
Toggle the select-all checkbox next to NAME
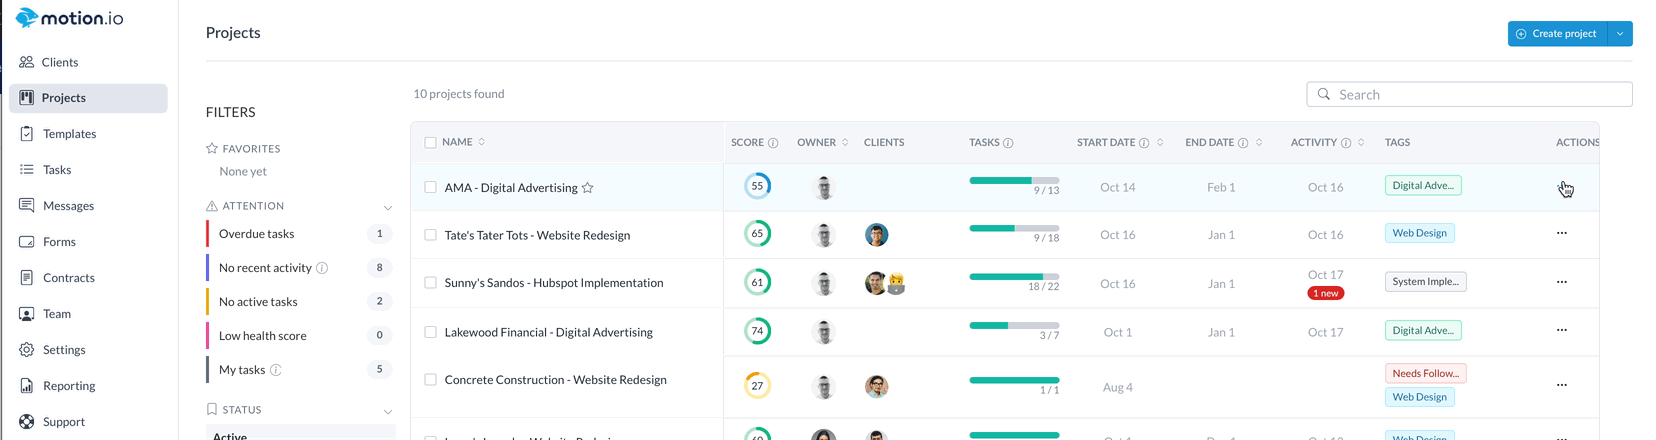[x=431, y=143]
